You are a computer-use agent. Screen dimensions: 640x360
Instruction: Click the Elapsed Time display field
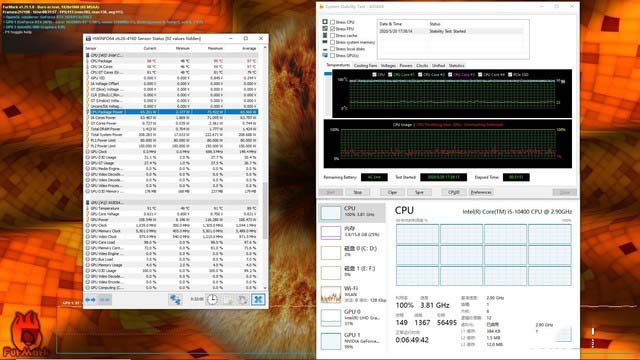coord(516,177)
